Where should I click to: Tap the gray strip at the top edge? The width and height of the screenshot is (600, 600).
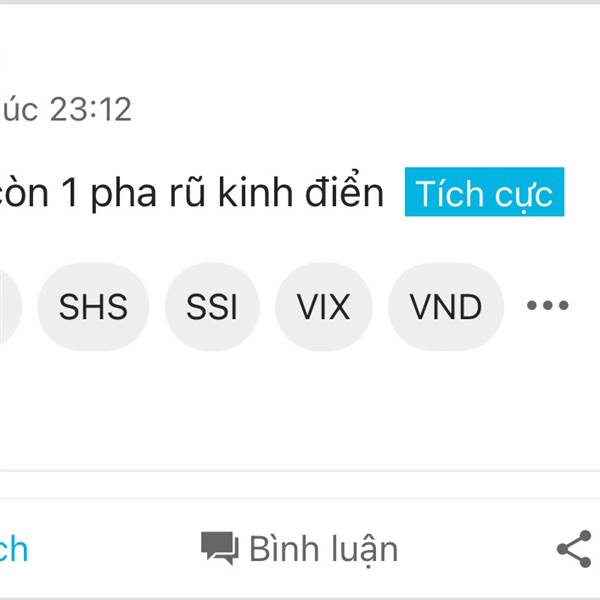pyautogui.click(x=300, y=3)
